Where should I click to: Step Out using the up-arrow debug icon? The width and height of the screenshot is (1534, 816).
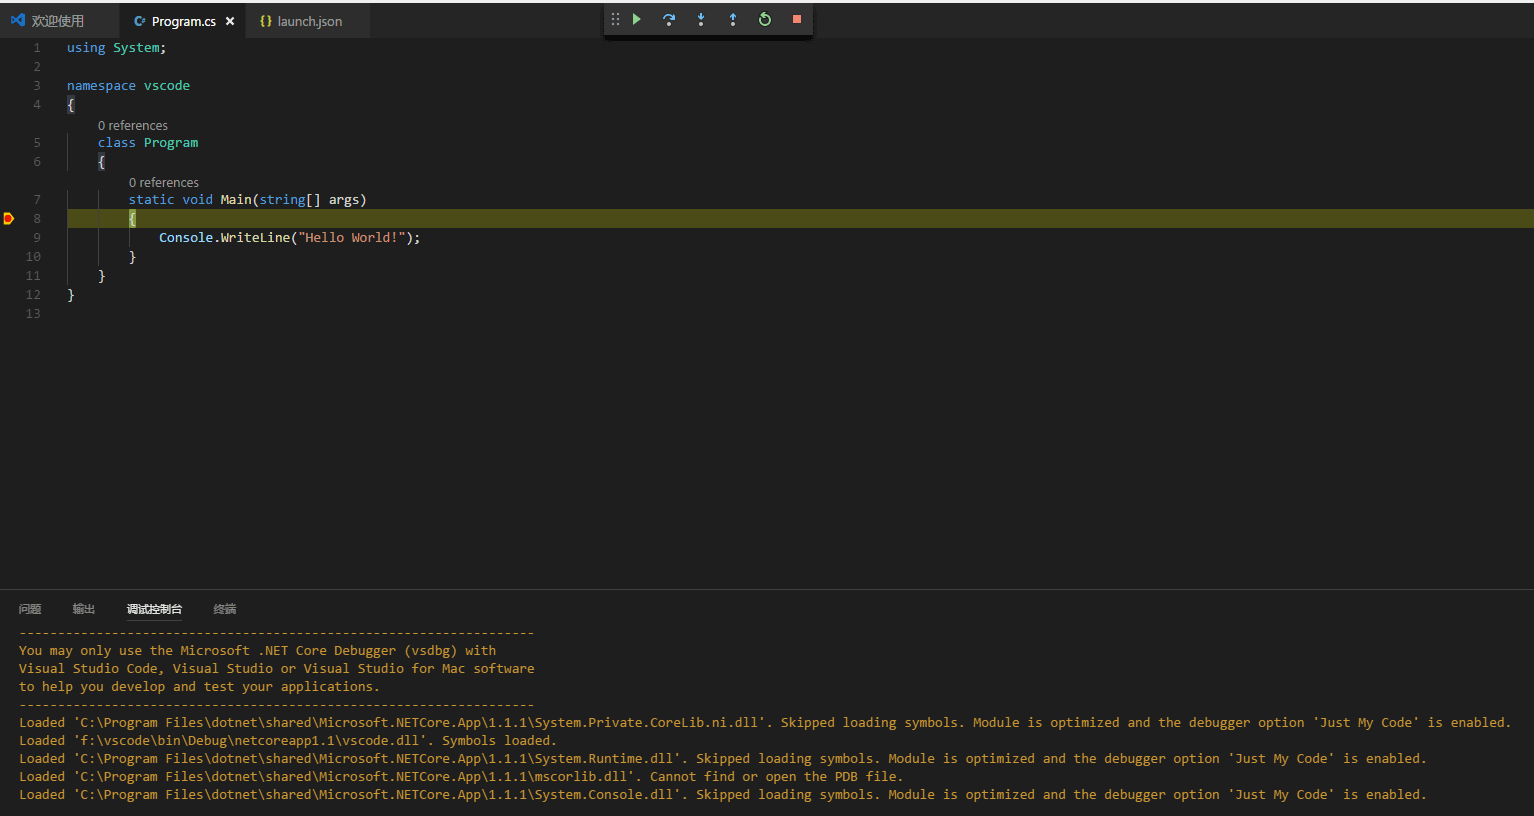[x=733, y=20]
